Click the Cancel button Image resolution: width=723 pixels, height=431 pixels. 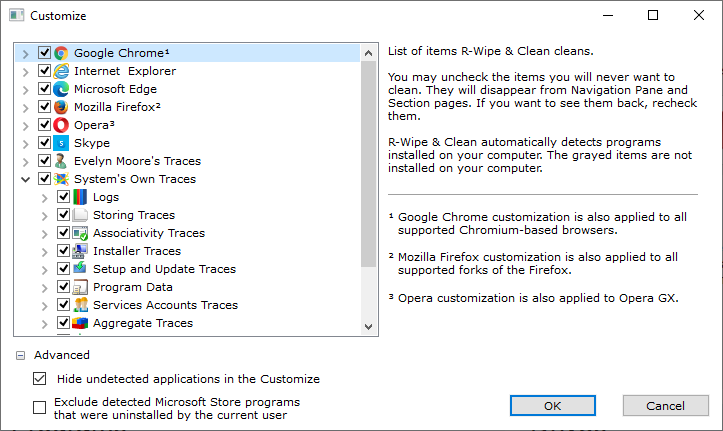tap(665, 406)
